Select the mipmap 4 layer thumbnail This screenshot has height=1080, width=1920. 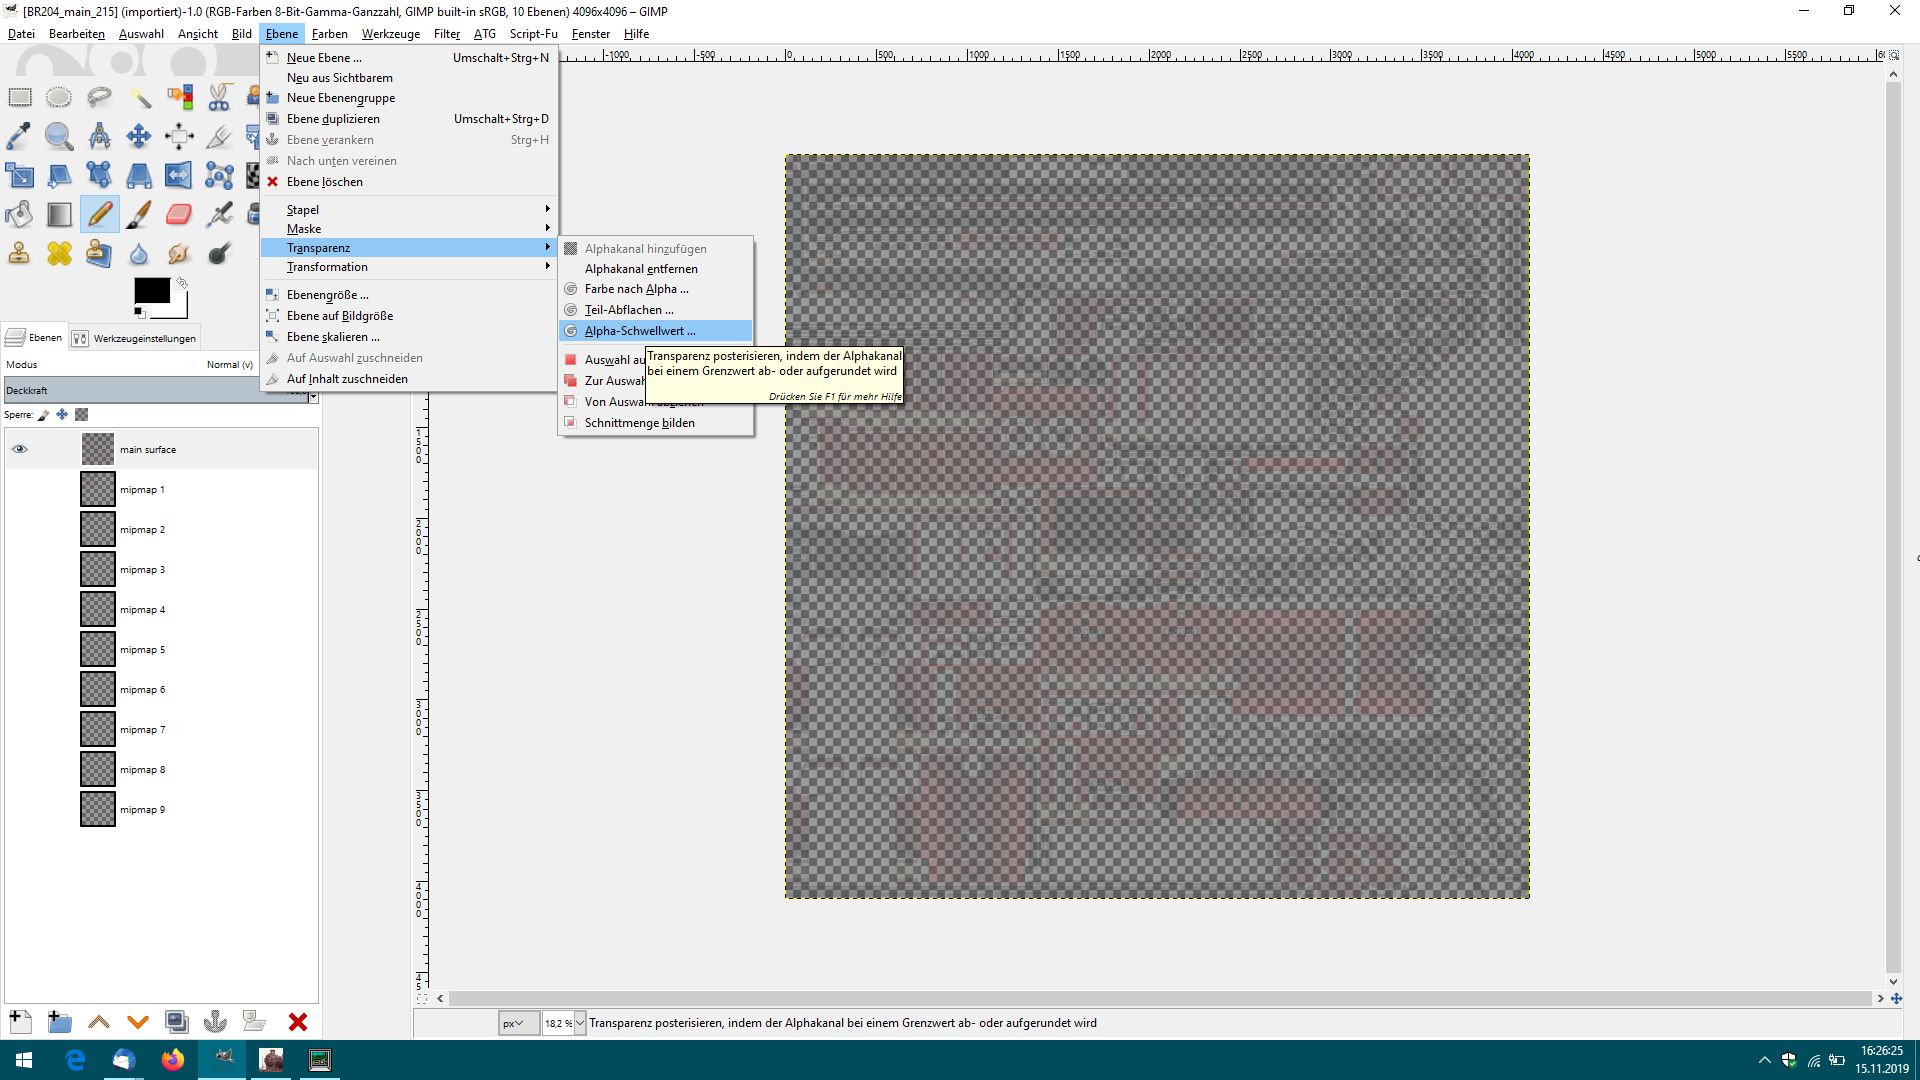[x=98, y=609]
